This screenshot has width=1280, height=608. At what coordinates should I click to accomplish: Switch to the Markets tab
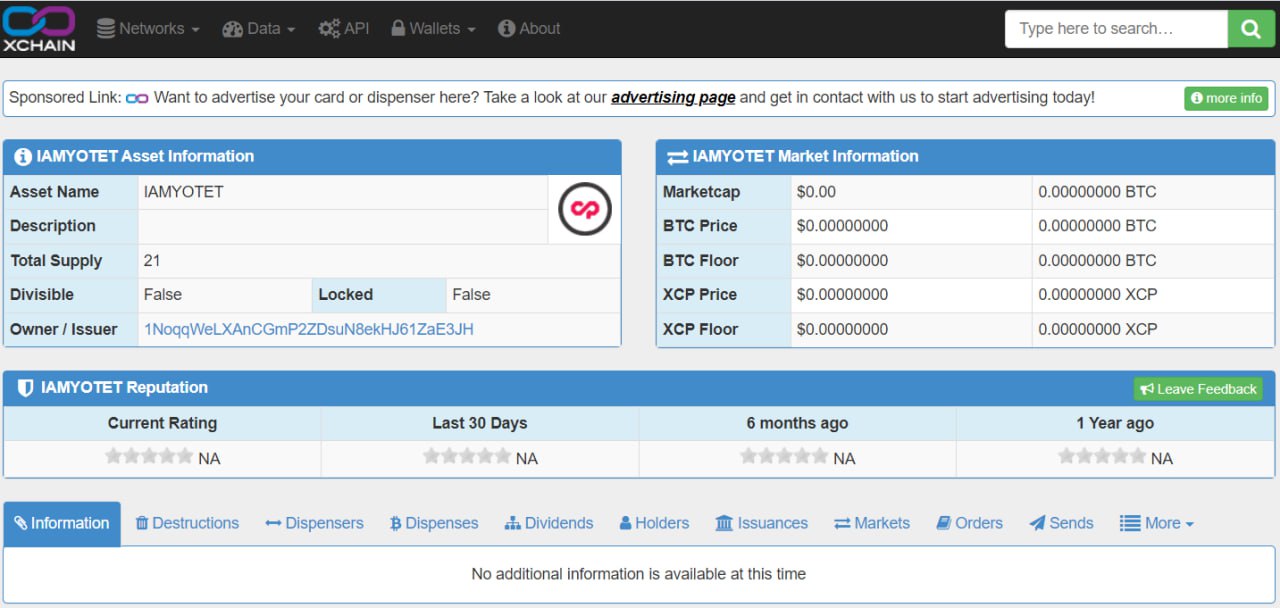pyautogui.click(x=872, y=523)
